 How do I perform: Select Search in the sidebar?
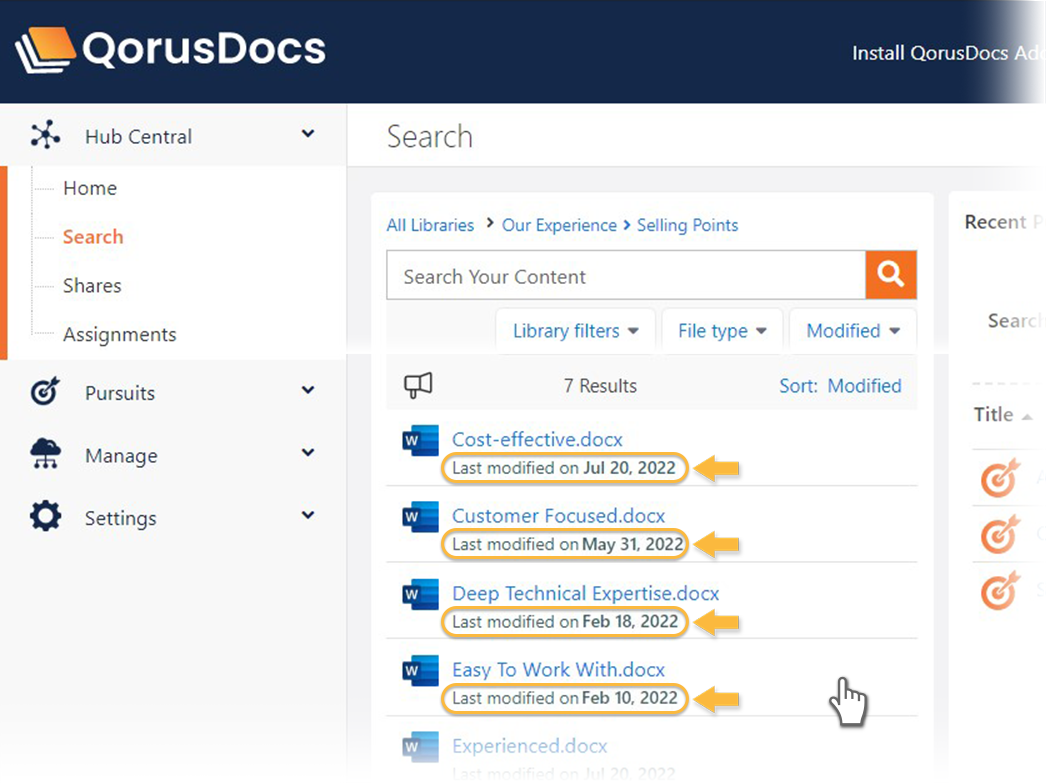click(93, 237)
